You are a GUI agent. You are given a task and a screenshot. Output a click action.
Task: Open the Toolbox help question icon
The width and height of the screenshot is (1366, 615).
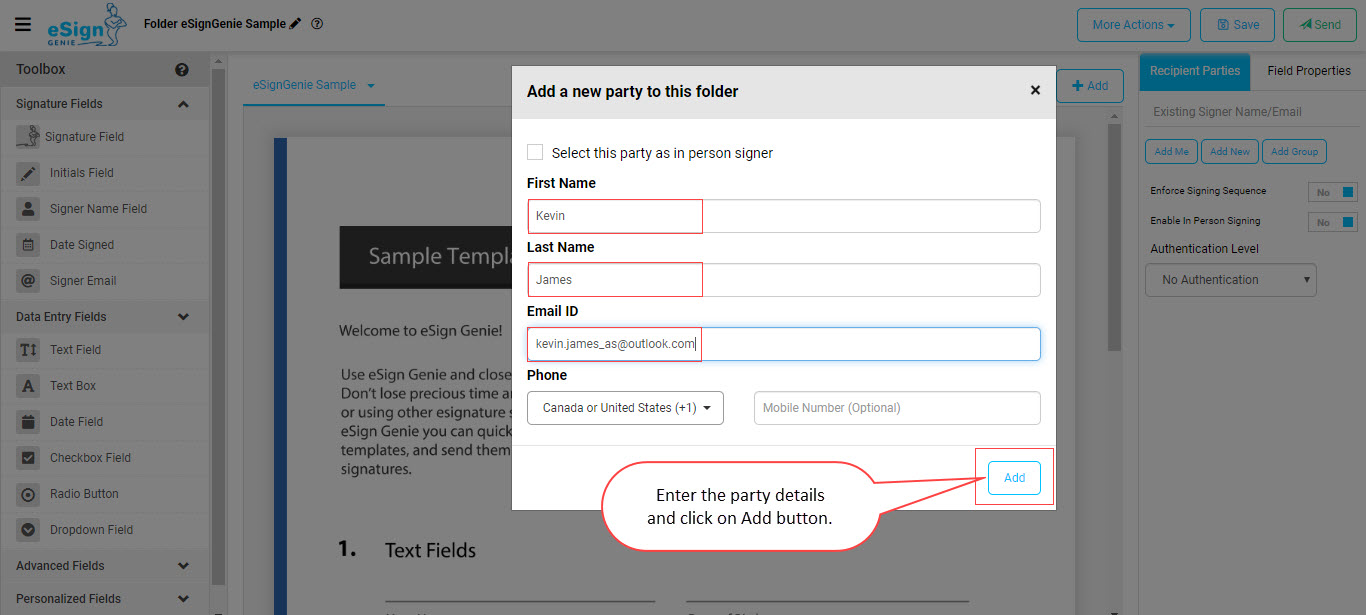(182, 70)
